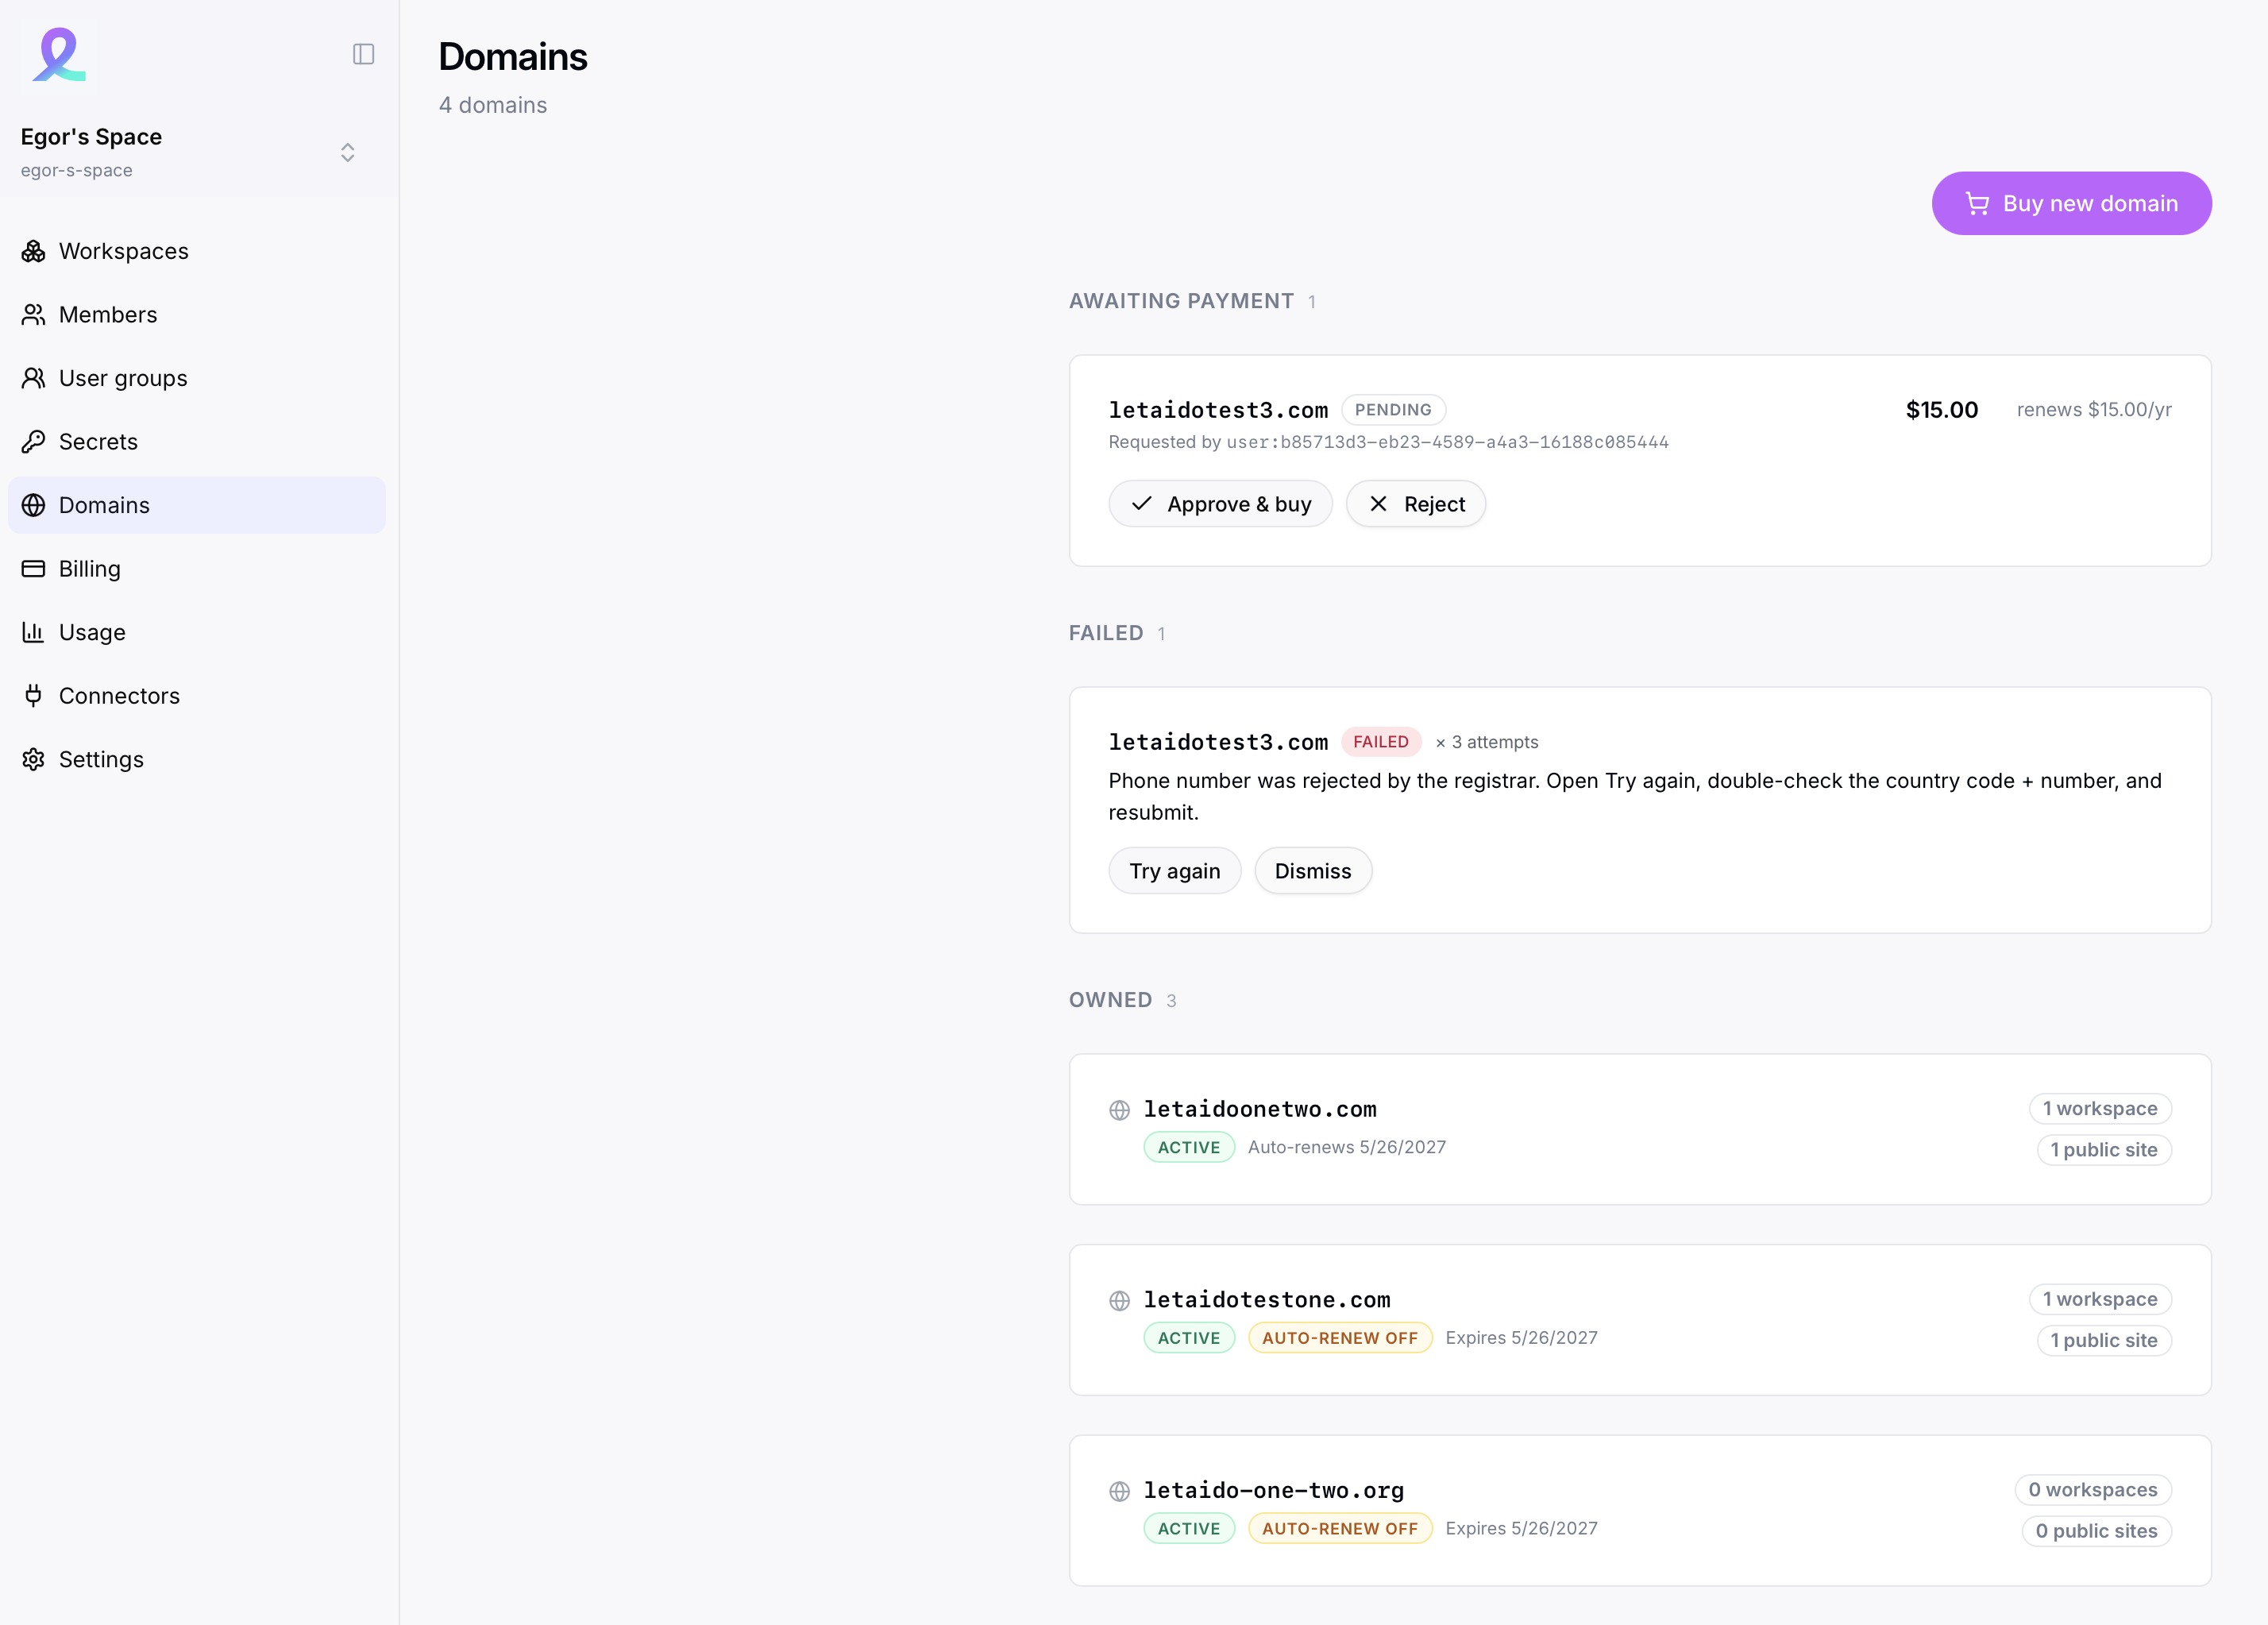The image size is (2268, 1625).
Task: Click the Billing card icon
Action: 34,569
